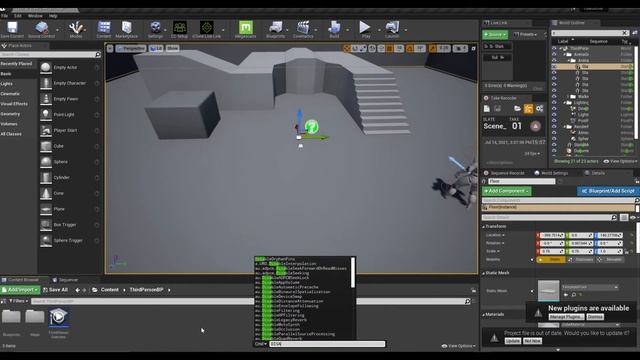The image size is (640, 360).
Task: Click the Take Recorder settings gears icon
Action: pyautogui.click(x=540, y=109)
